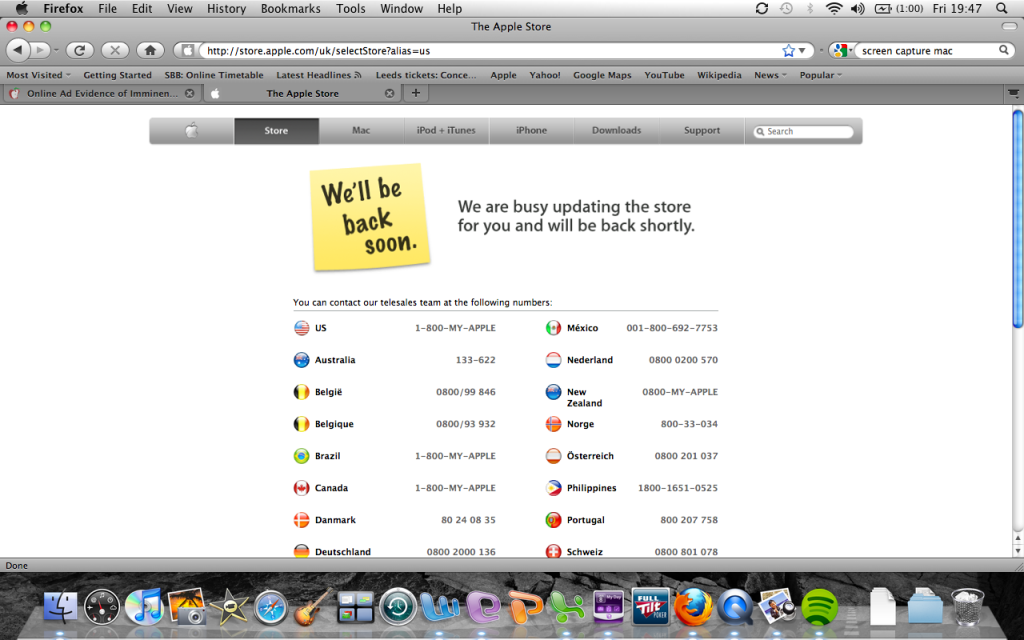Expand the Most Visited bookmarks dropdown
Image resolution: width=1024 pixels, height=640 pixels.
point(39,75)
